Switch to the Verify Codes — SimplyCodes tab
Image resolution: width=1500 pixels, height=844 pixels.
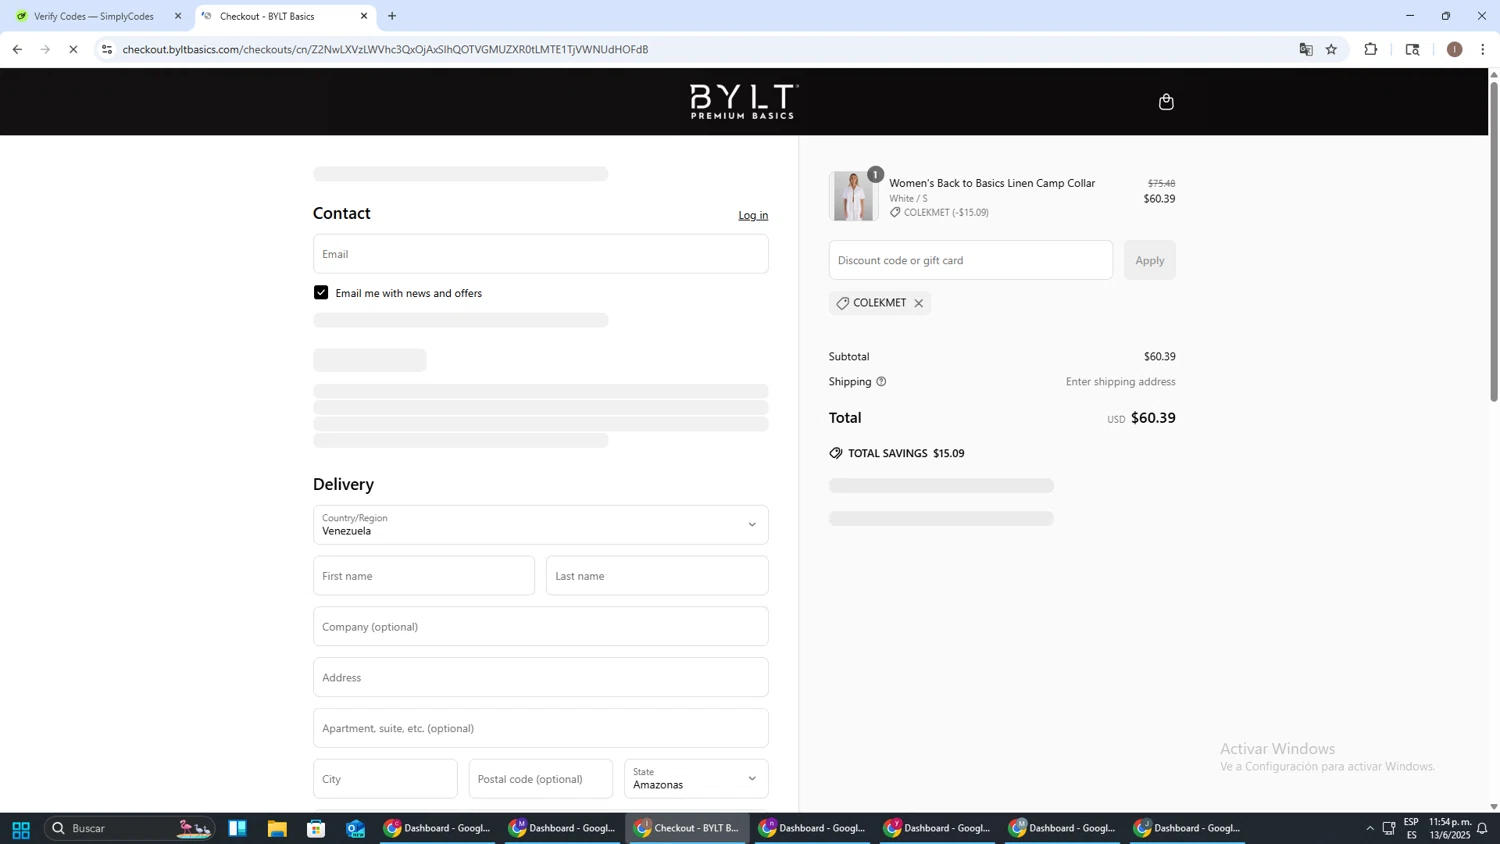[94, 16]
